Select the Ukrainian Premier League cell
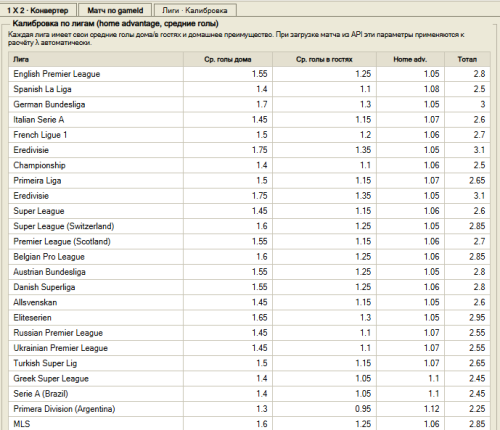Screen dimensions: 500x430 tap(96, 348)
